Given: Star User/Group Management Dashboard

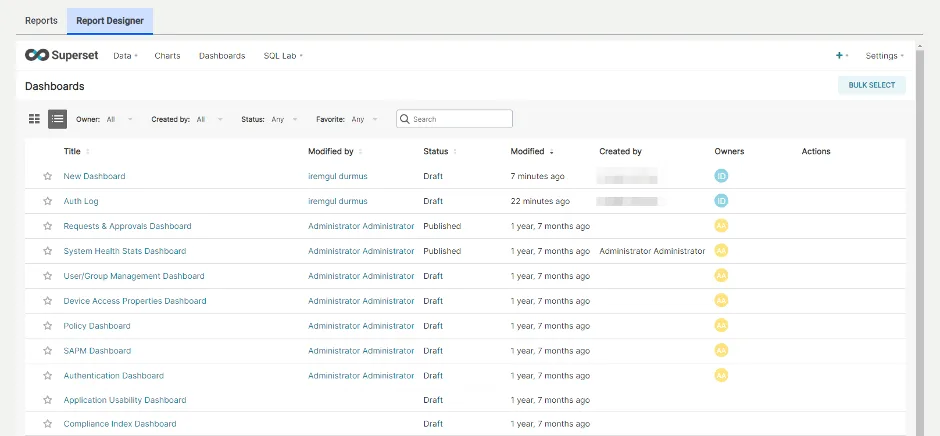Looking at the screenshot, I should click(47, 276).
